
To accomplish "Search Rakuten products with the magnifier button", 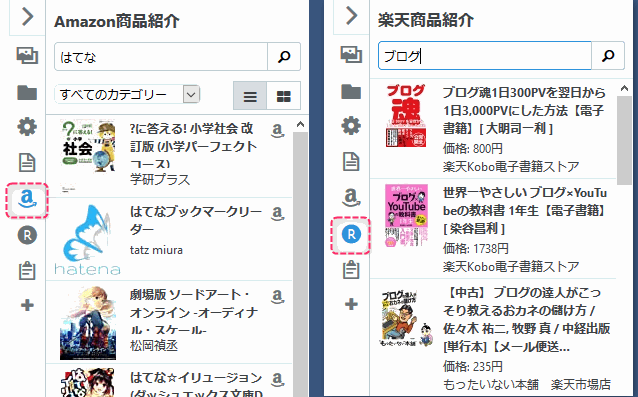I will click(x=608, y=55).
